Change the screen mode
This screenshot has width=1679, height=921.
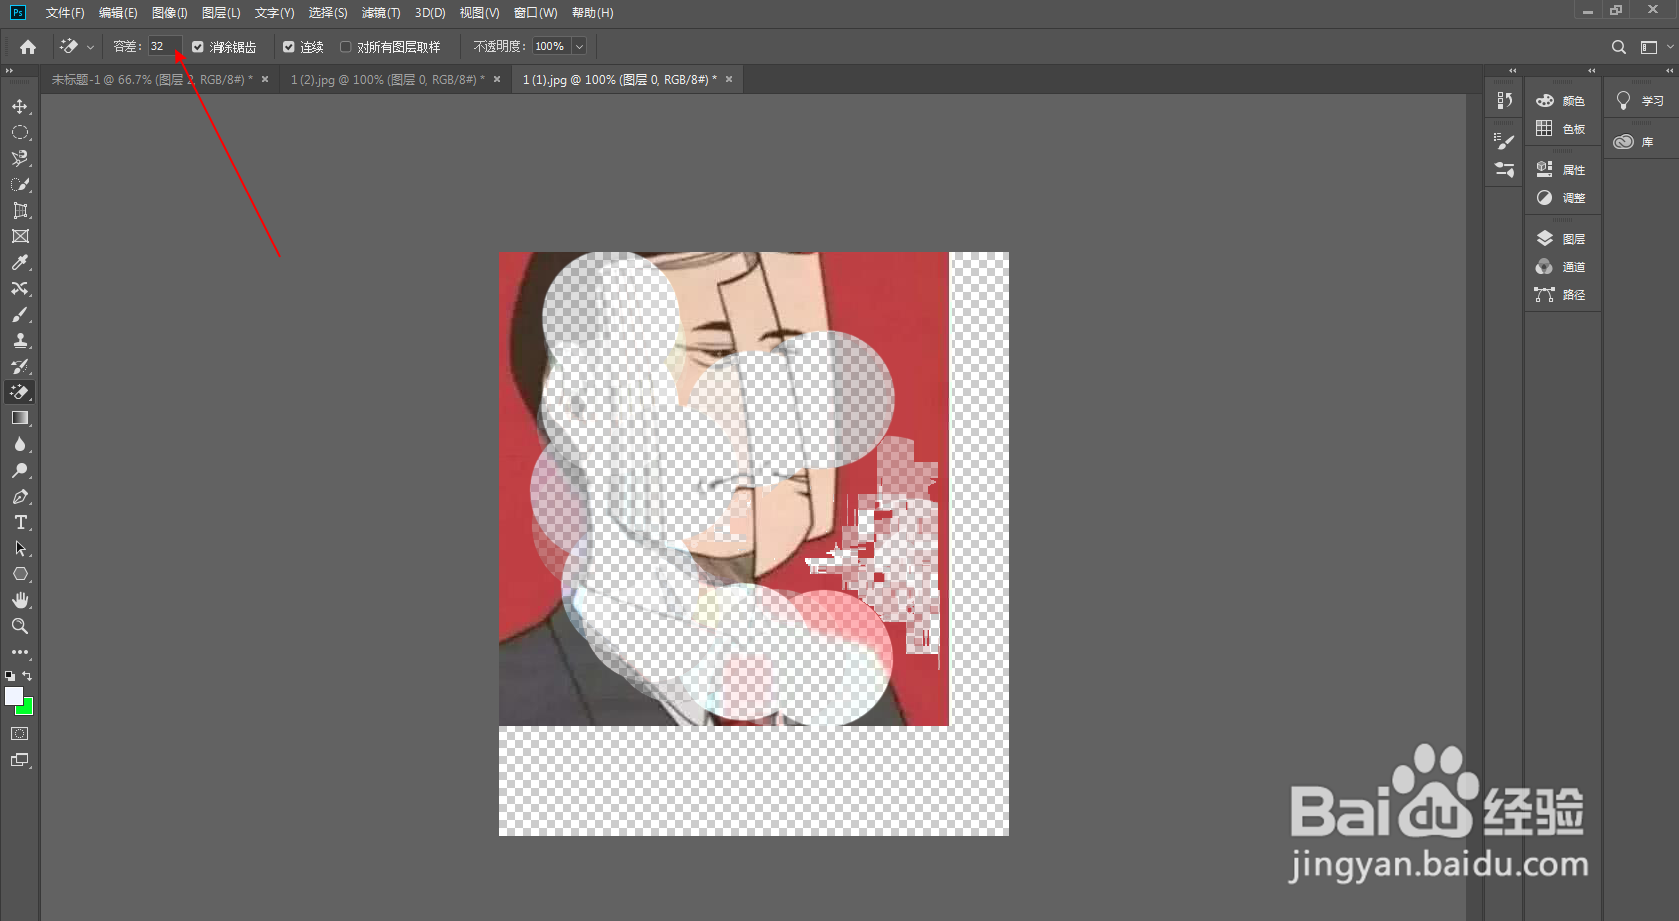(x=20, y=760)
